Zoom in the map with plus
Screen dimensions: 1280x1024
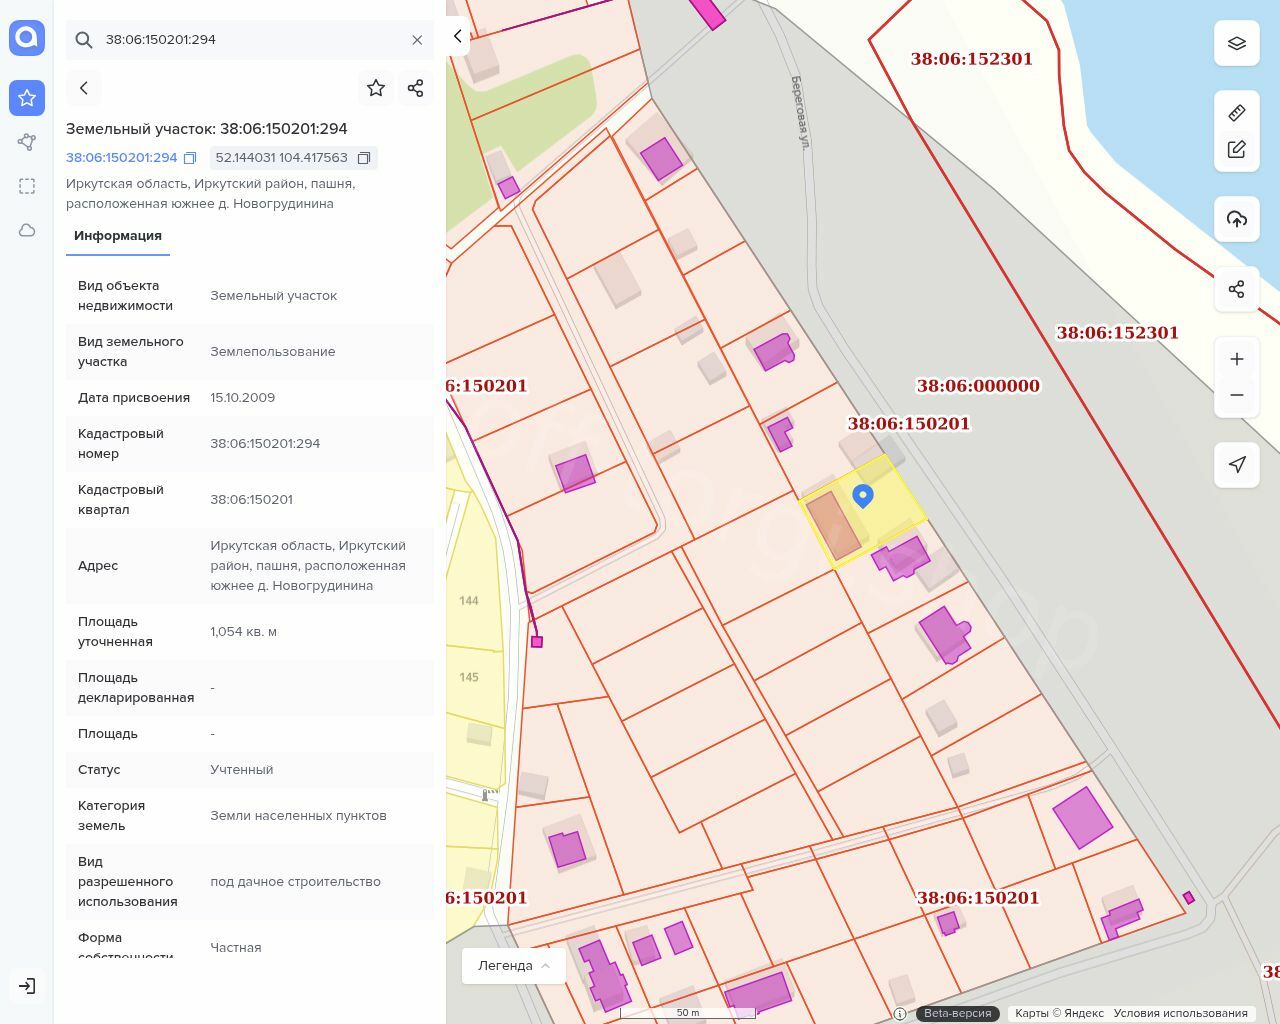1236,359
